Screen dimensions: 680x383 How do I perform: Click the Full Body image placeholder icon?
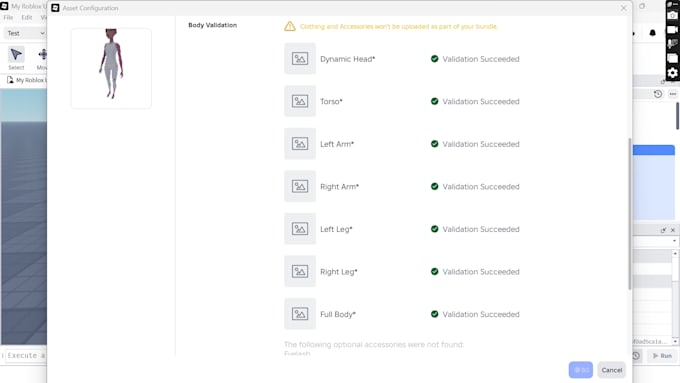pos(300,314)
